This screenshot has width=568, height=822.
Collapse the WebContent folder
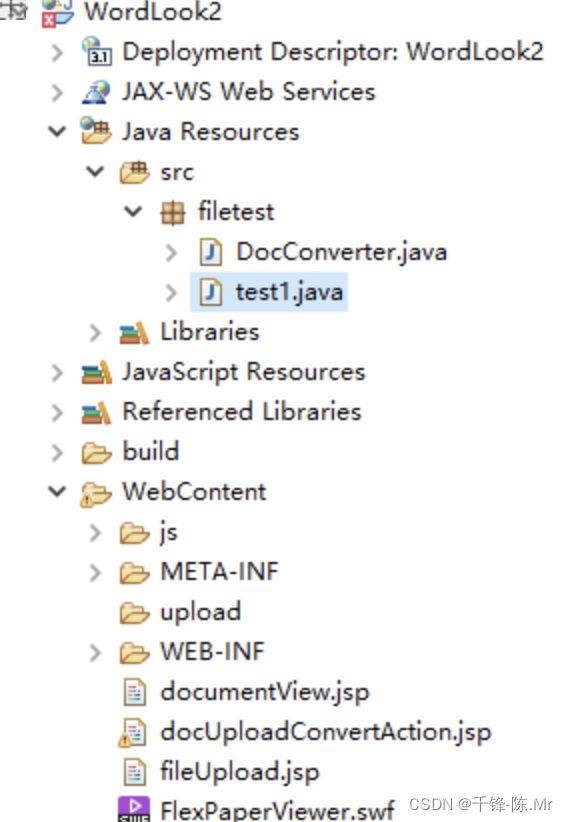57,491
